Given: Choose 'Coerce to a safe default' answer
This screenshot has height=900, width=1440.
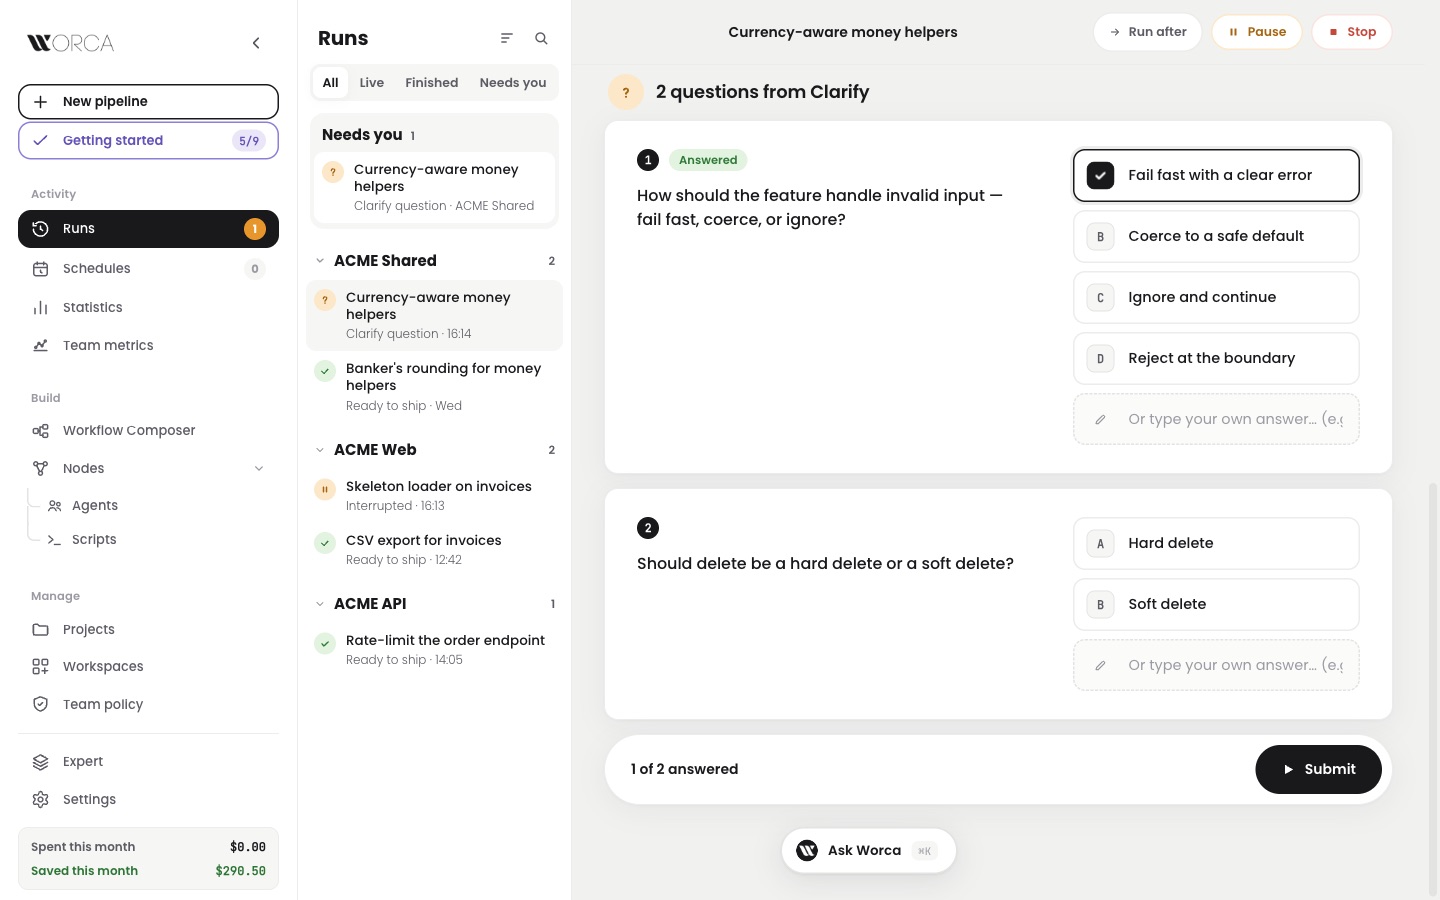Looking at the screenshot, I should point(1216,236).
